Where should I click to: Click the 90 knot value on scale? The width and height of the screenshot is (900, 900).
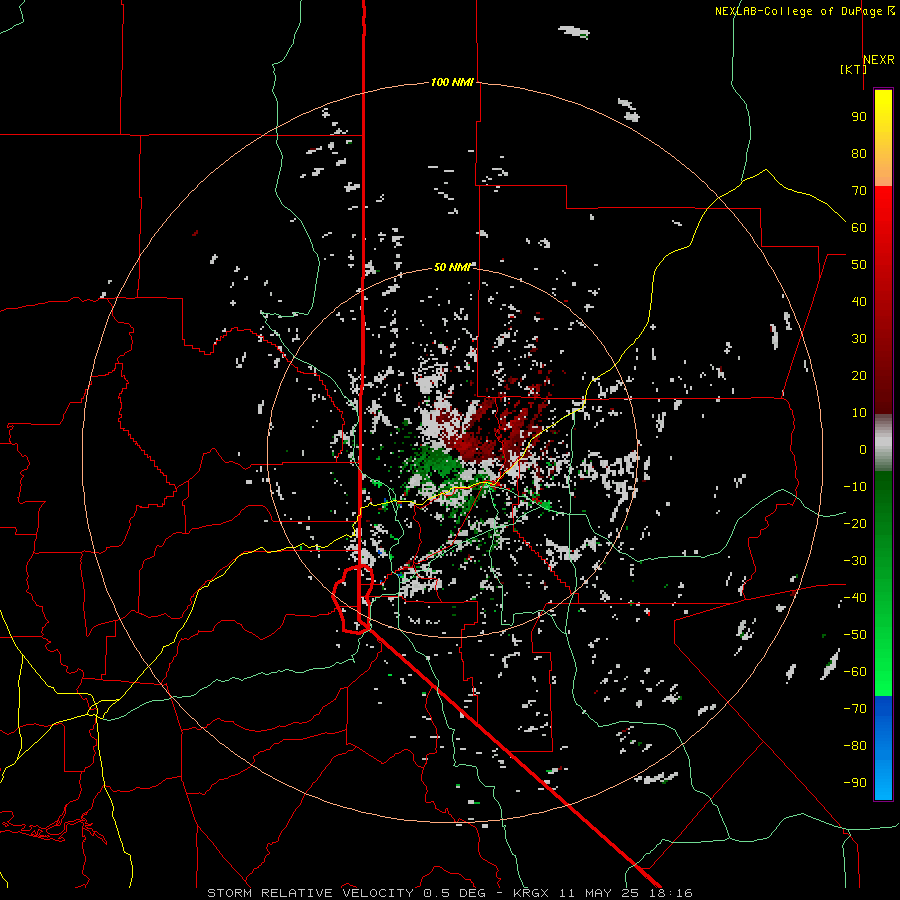[x=859, y=117]
